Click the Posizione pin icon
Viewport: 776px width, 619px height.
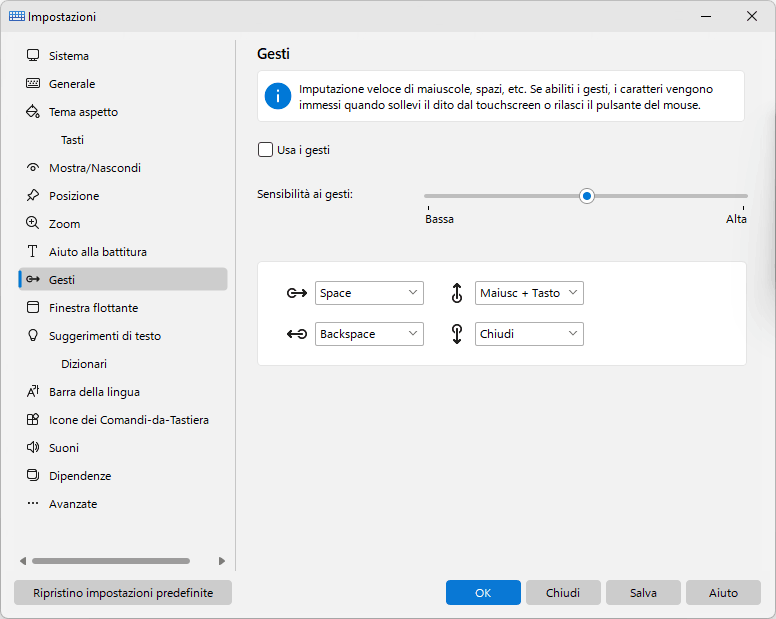point(33,195)
